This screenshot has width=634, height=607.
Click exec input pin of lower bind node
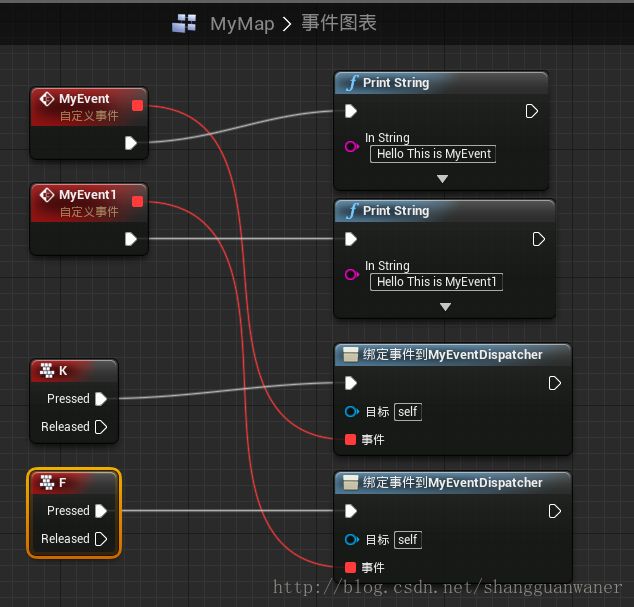coord(351,511)
